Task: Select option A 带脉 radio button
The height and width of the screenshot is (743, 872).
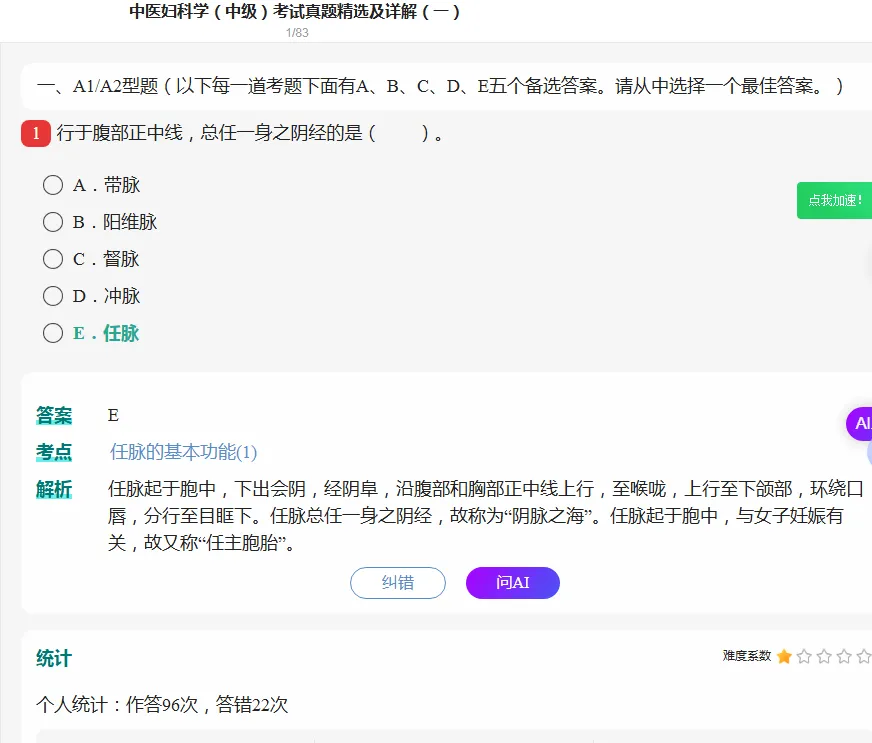Action: (x=53, y=185)
